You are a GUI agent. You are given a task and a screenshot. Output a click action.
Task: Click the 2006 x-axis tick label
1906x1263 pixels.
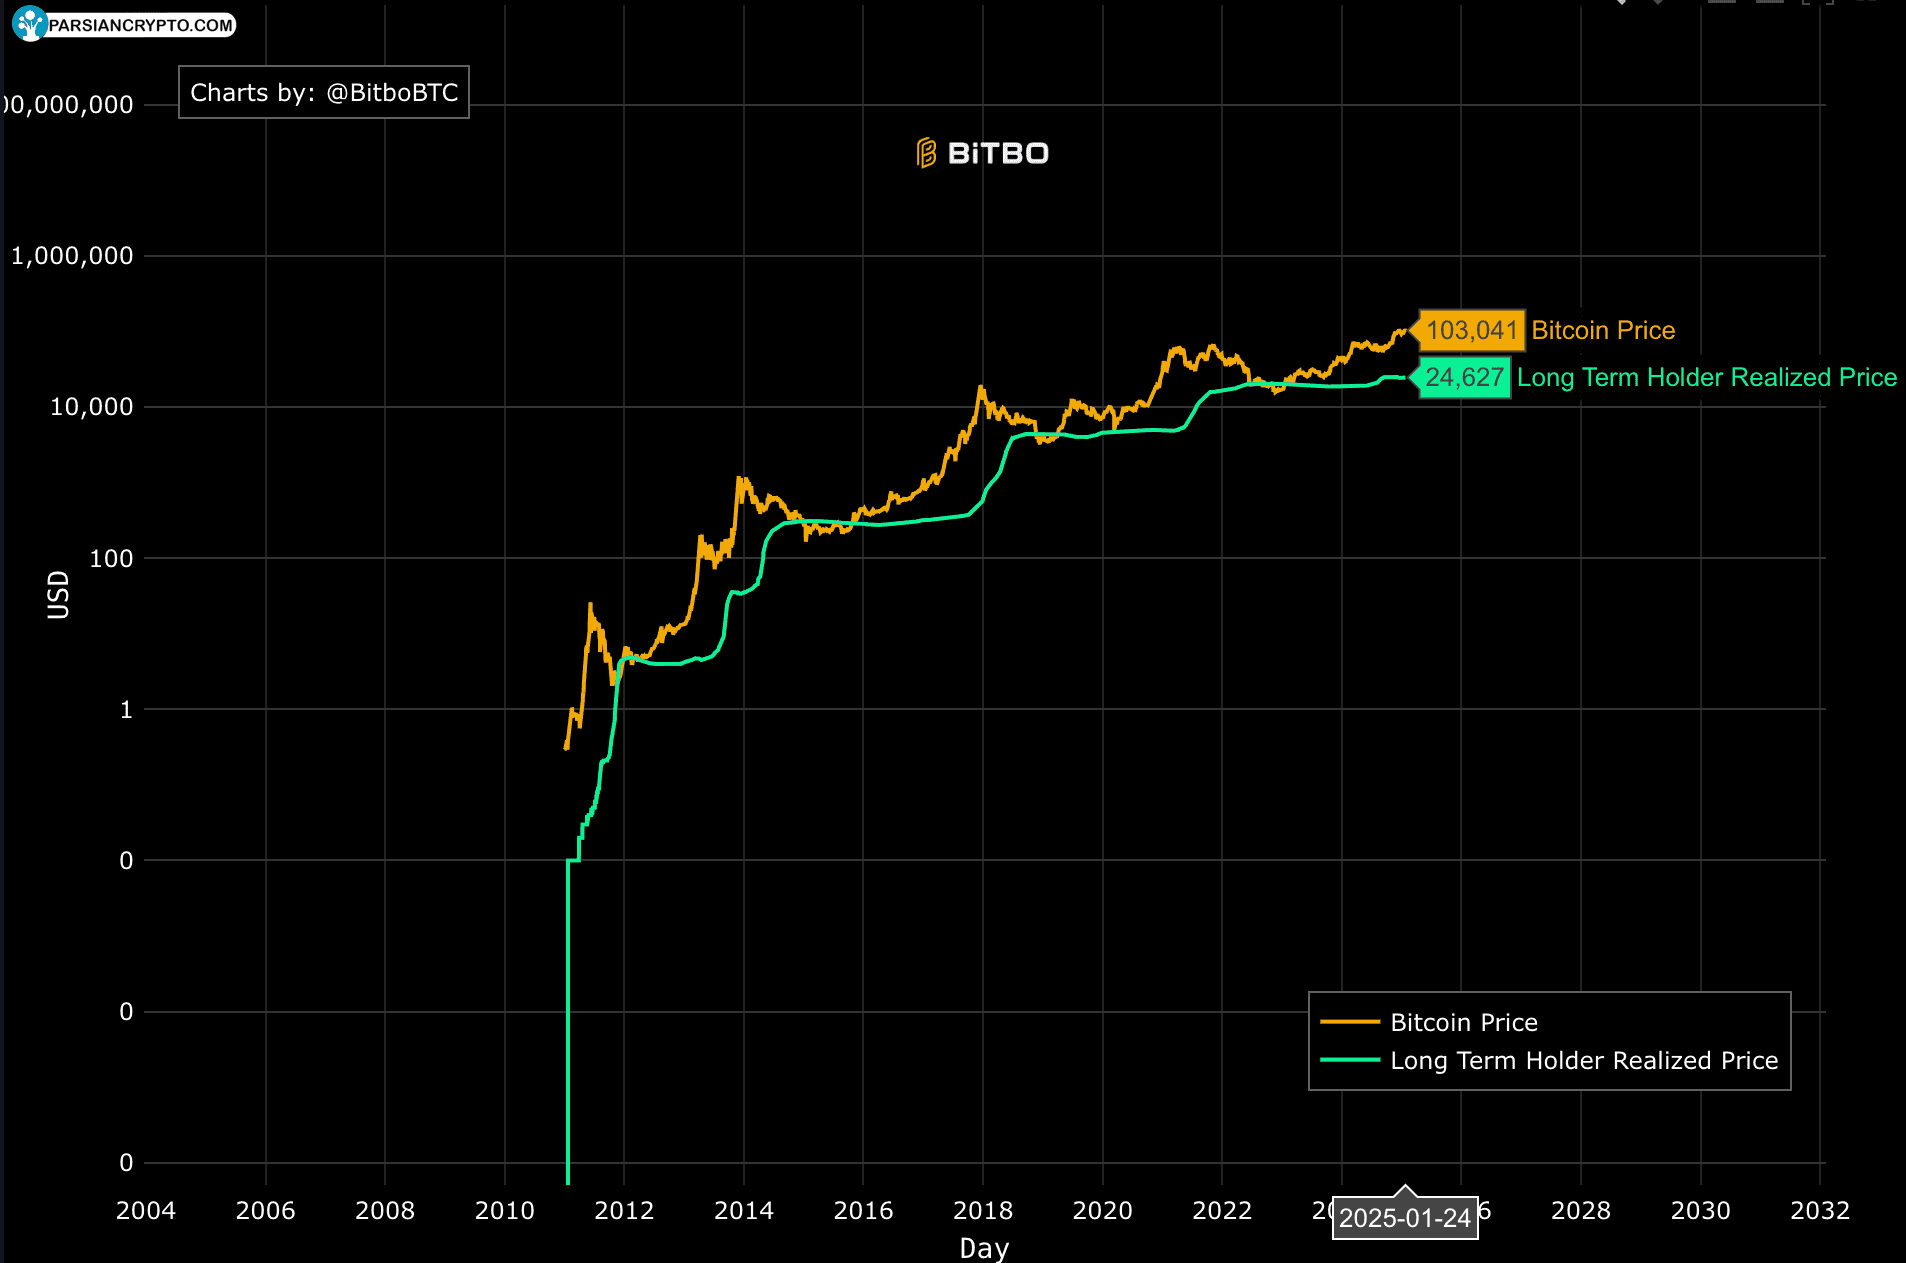coord(265,1210)
